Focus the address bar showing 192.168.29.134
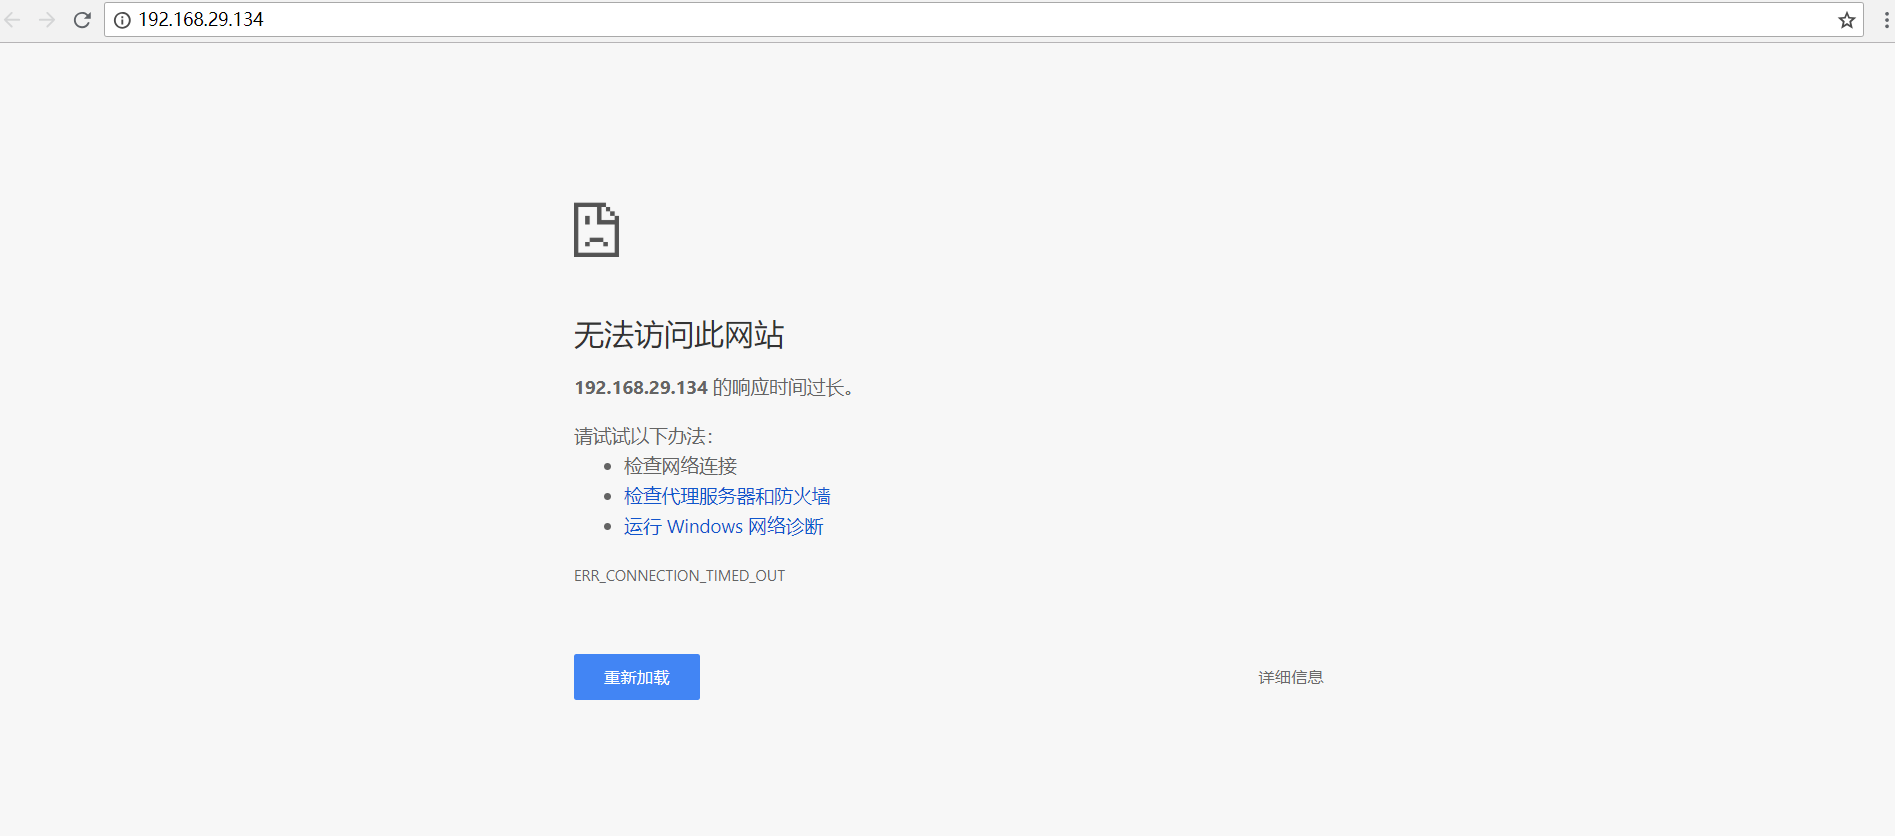Image resolution: width=1895 pixels, height=836 pixels. (983, 20)
